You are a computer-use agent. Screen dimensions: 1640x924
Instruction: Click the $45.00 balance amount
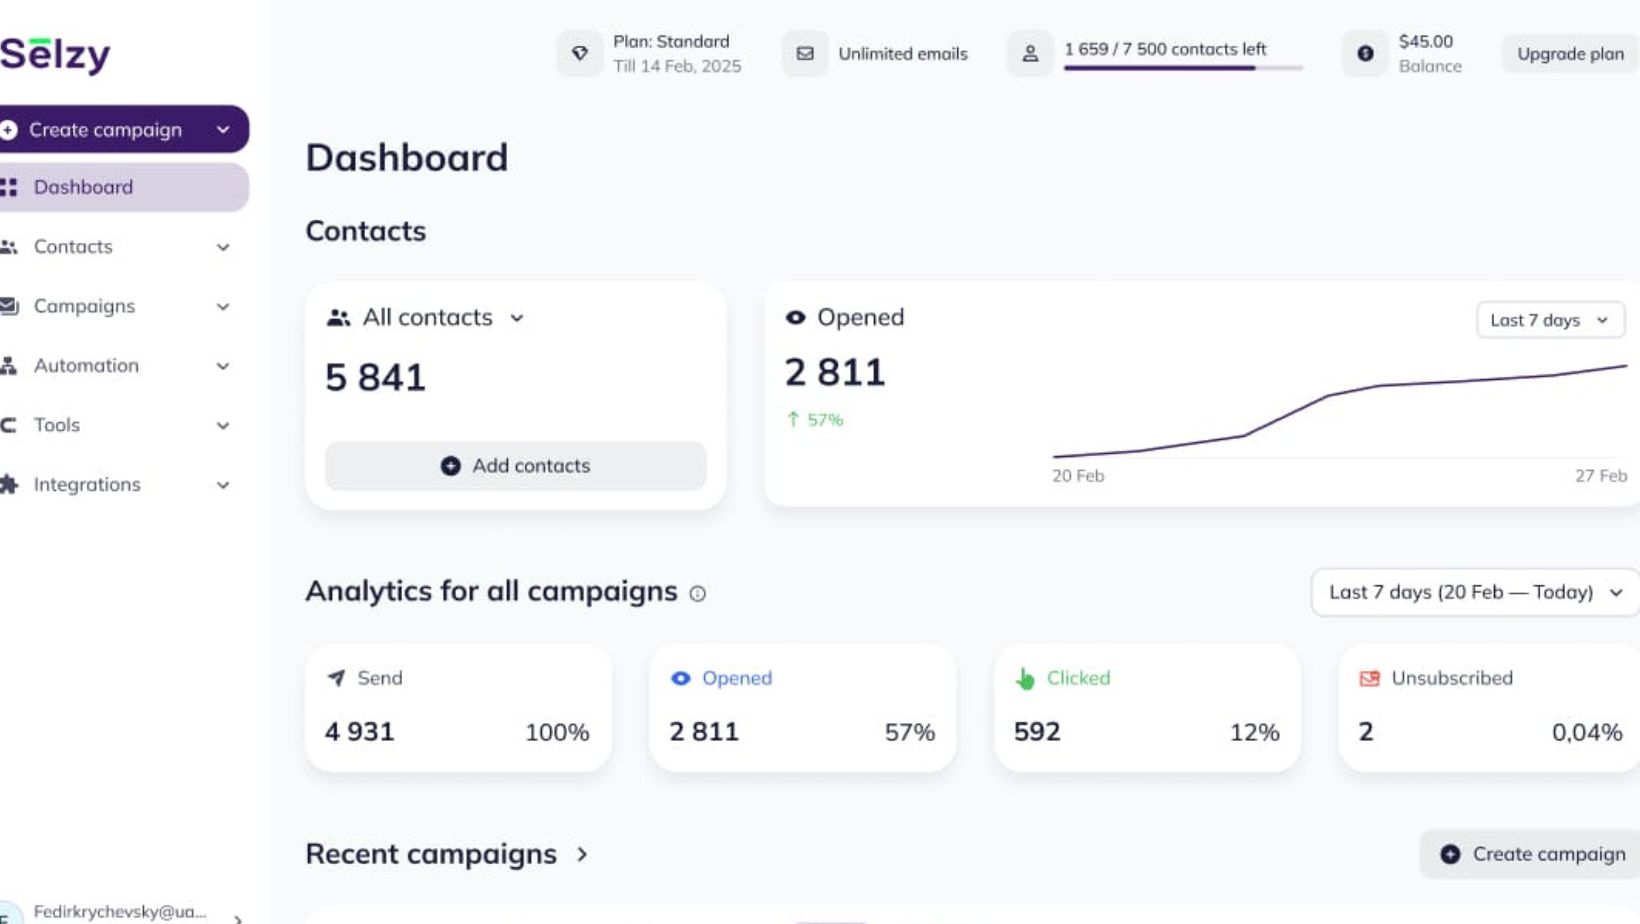[x=1426, y=41]
